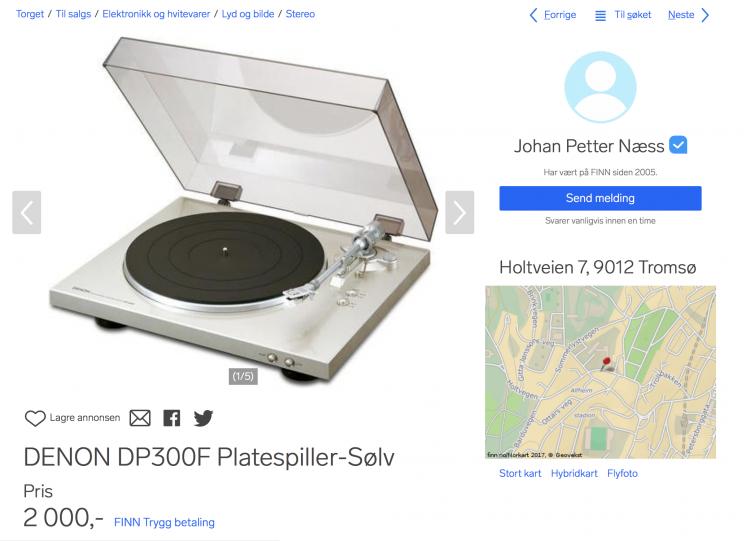This screenshot has height=541, width=750.
Task: Switch the map to Flyfoto view
Action: (622, 474)
